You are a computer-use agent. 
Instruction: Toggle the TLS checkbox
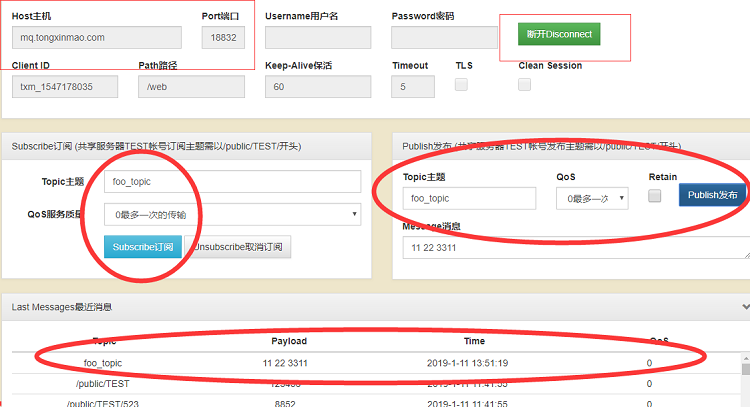[461, 85]
